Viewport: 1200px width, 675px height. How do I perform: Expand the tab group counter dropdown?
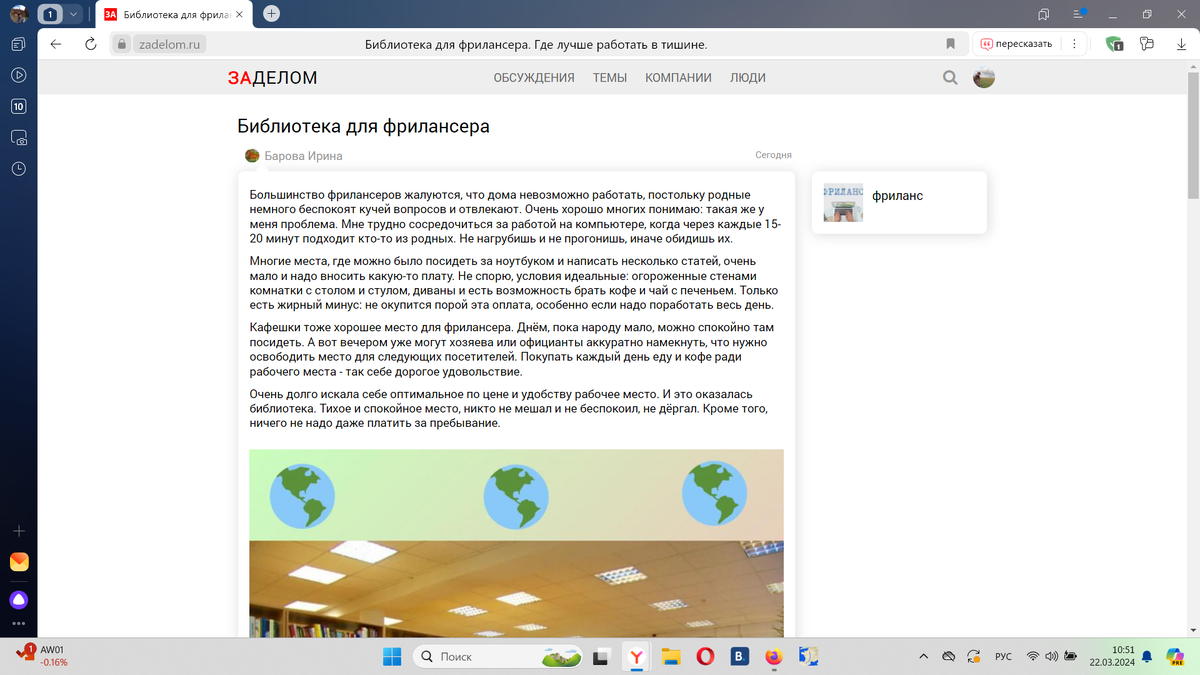click(74, 14)
